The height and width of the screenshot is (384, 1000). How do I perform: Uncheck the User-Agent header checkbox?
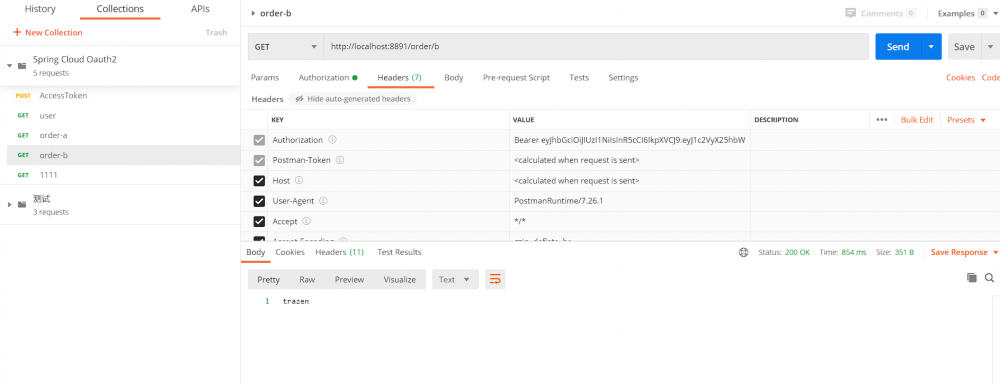click(259, 202)
